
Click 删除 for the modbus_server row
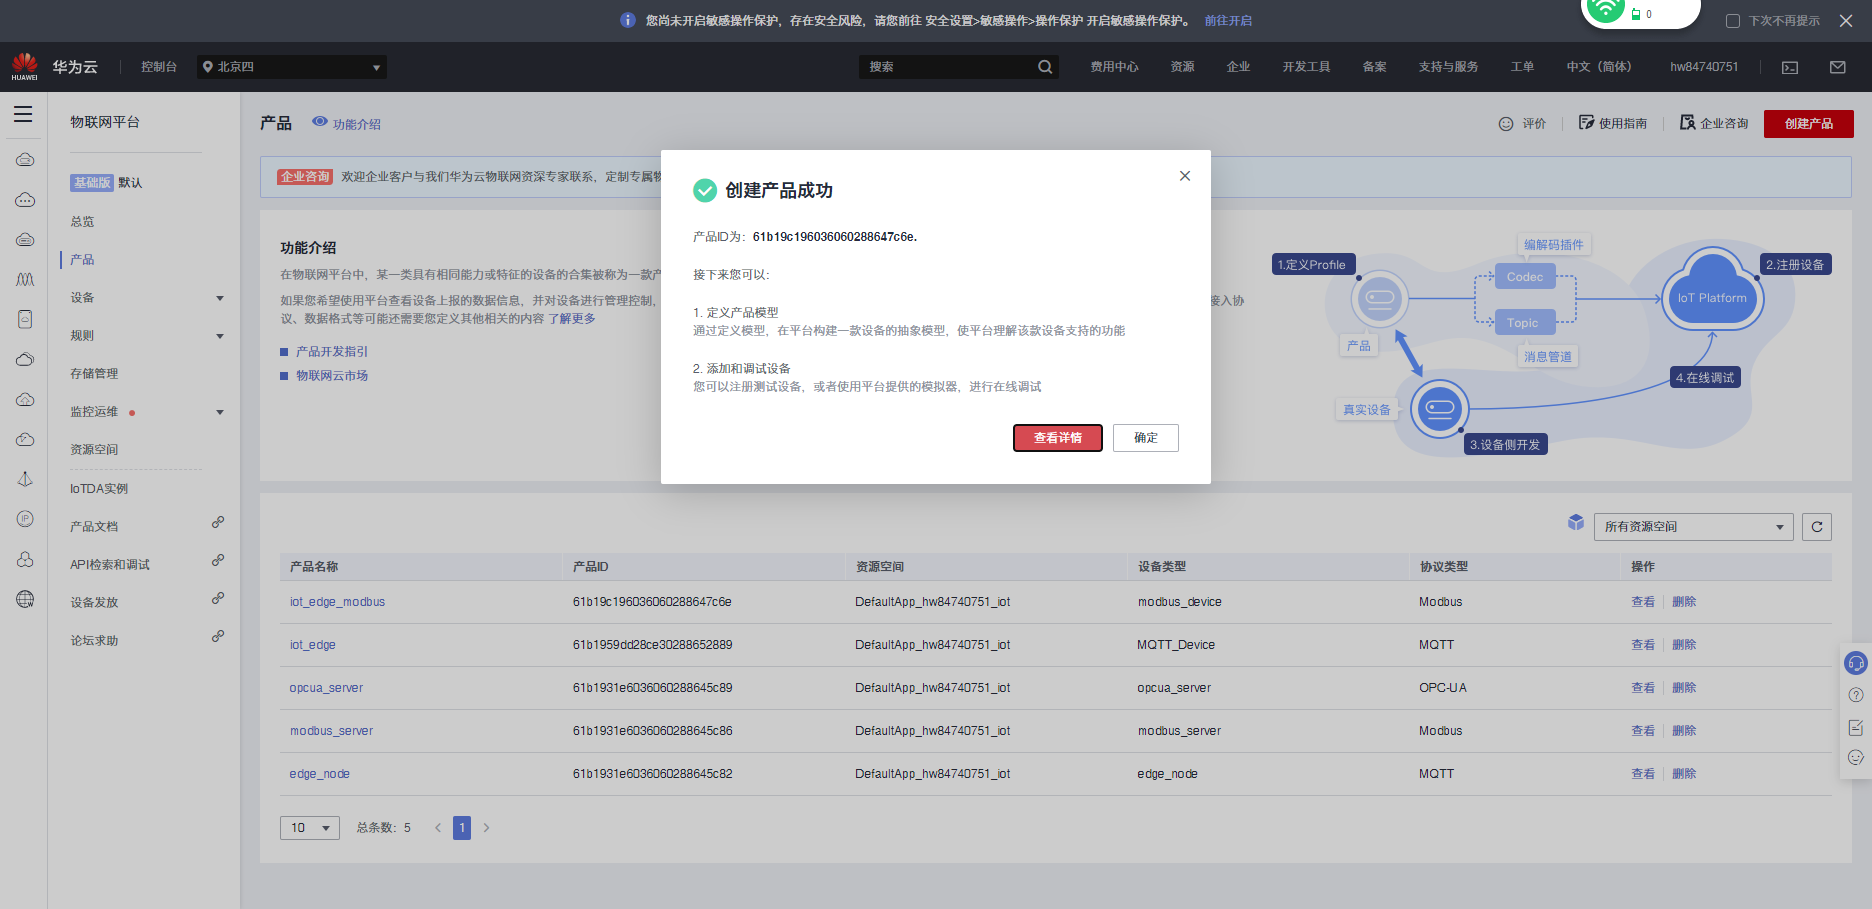coord(1684,731)
